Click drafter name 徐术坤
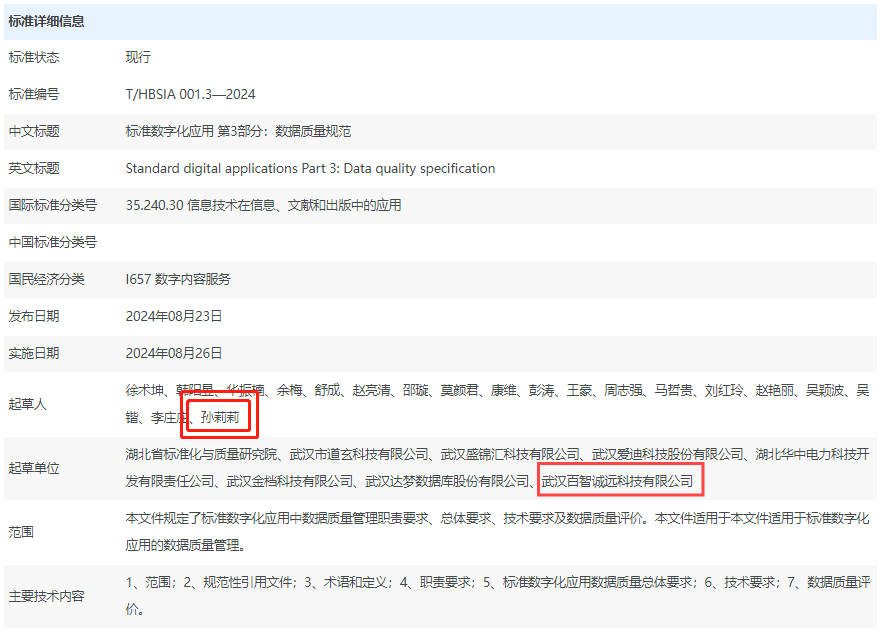883x632 pixels. 144,391
